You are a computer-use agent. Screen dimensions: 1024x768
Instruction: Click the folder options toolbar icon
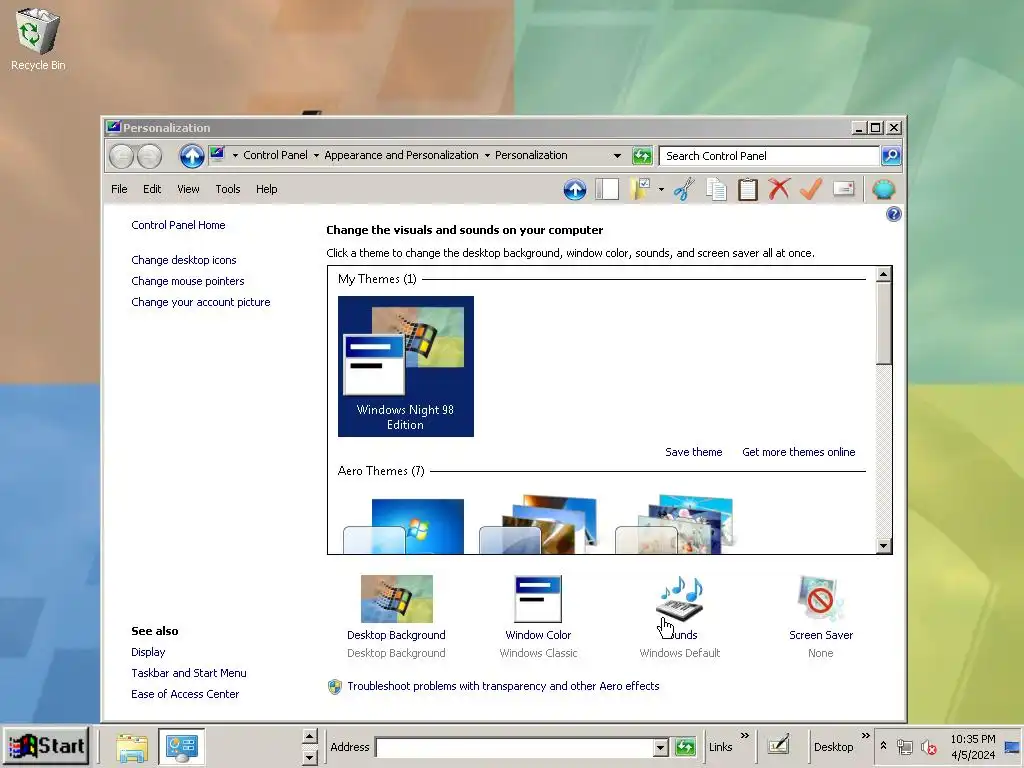(640, 189)
